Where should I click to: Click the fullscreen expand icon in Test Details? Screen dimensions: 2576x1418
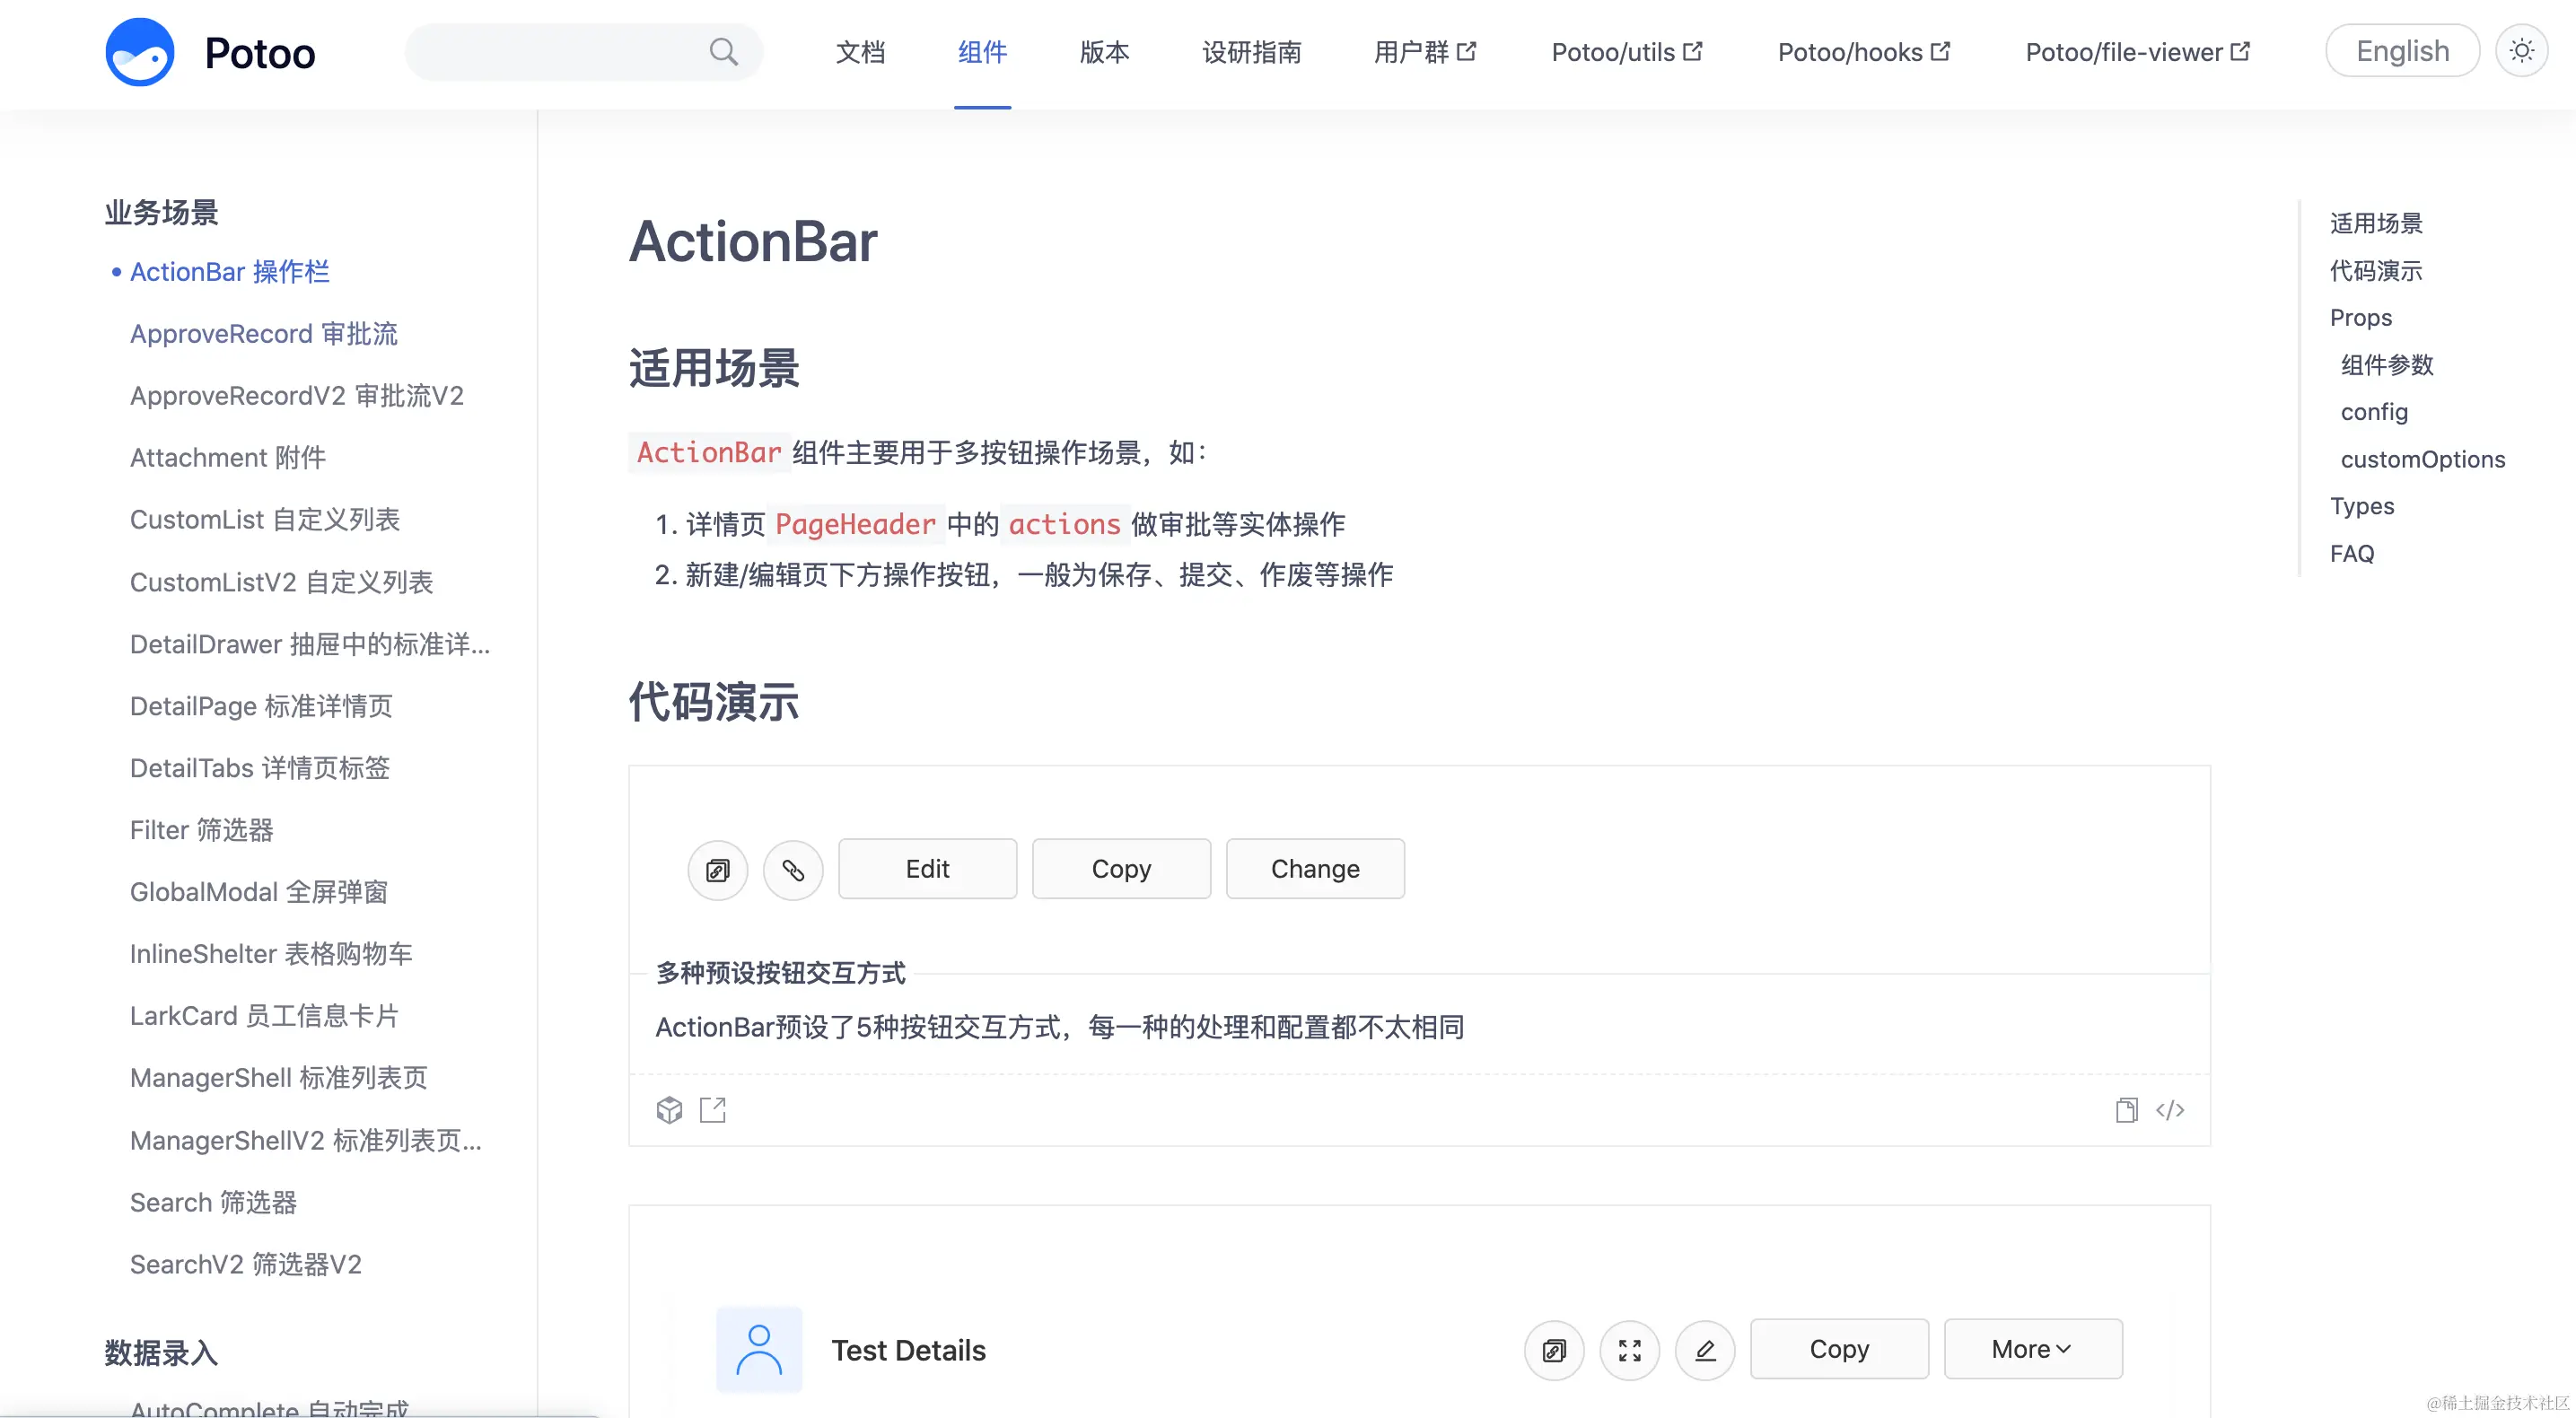coord(1630,1350)
